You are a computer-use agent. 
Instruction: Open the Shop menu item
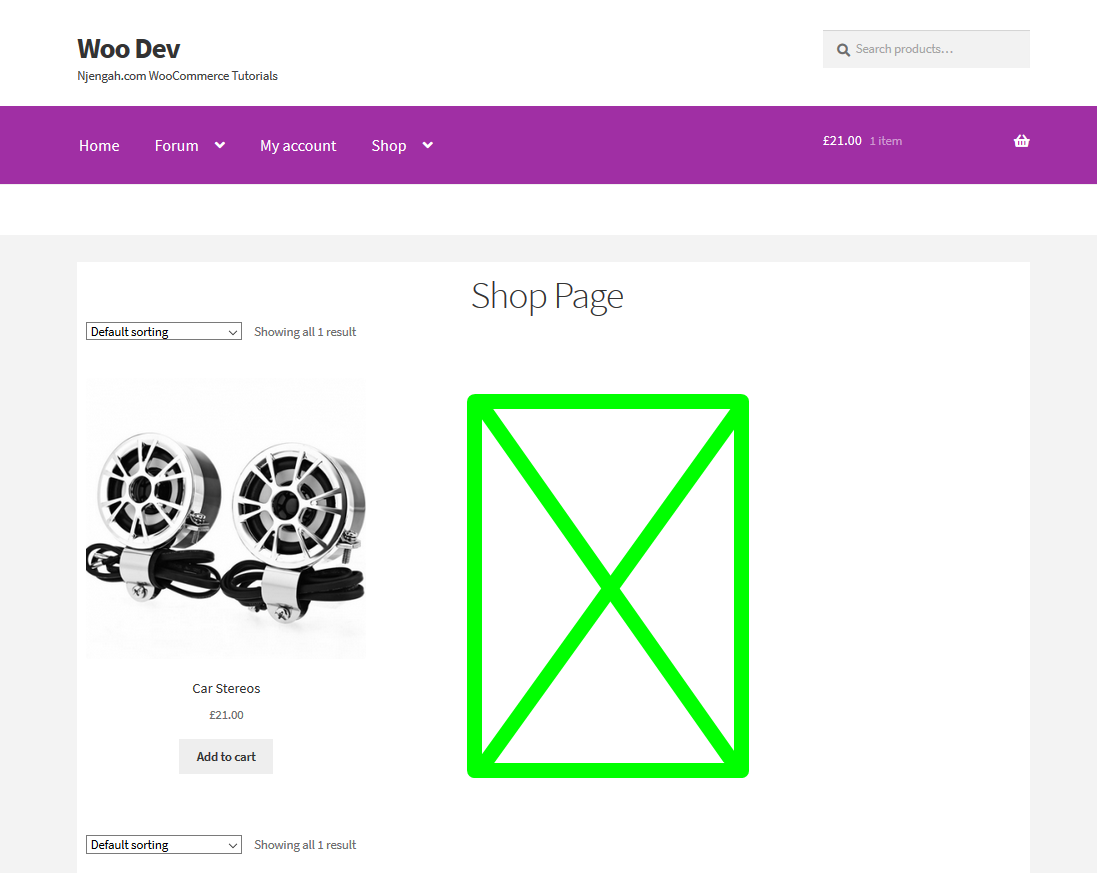click(388, 146)
